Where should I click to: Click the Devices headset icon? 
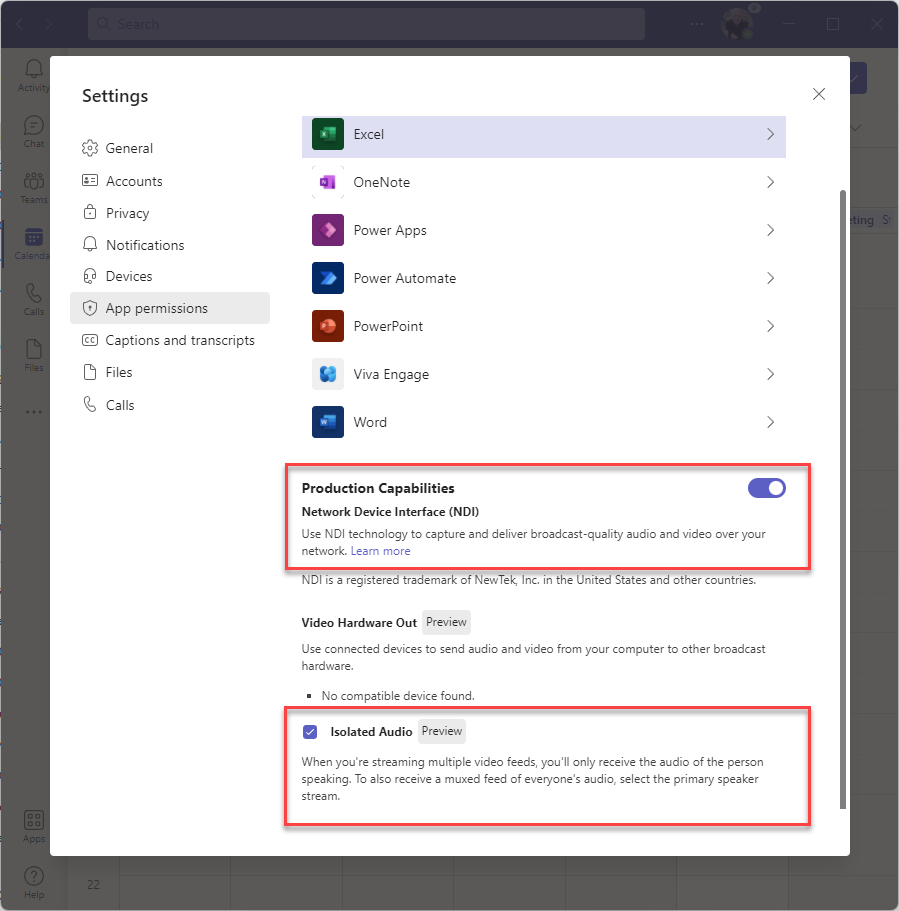click(89, 276)
